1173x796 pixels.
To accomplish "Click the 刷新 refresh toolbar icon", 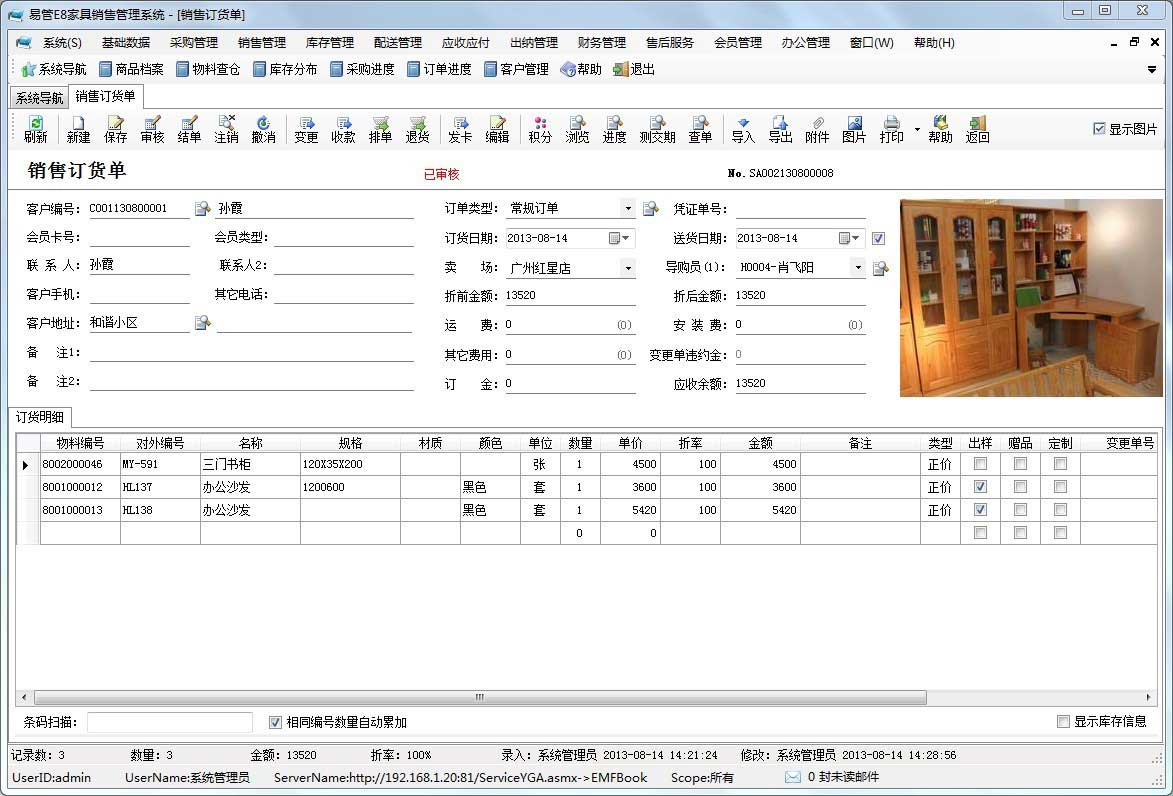I will [35, 129].
